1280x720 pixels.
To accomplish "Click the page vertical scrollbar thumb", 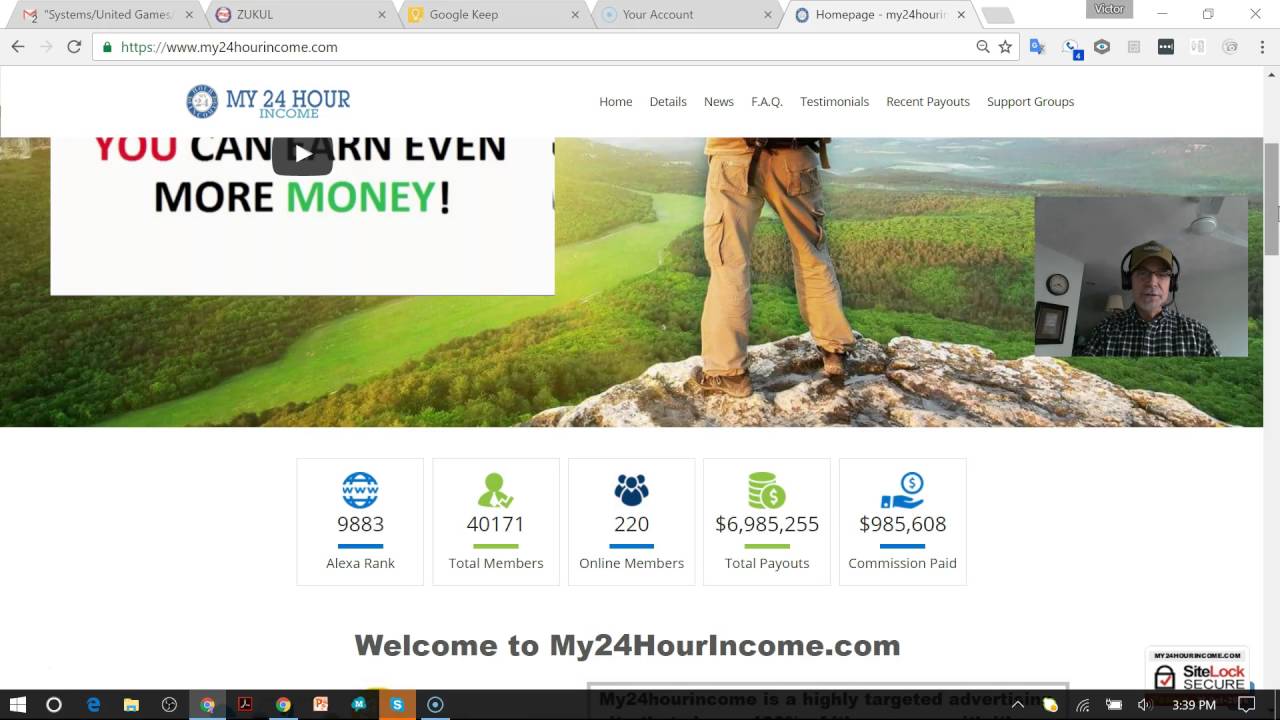I will 1272,198.
